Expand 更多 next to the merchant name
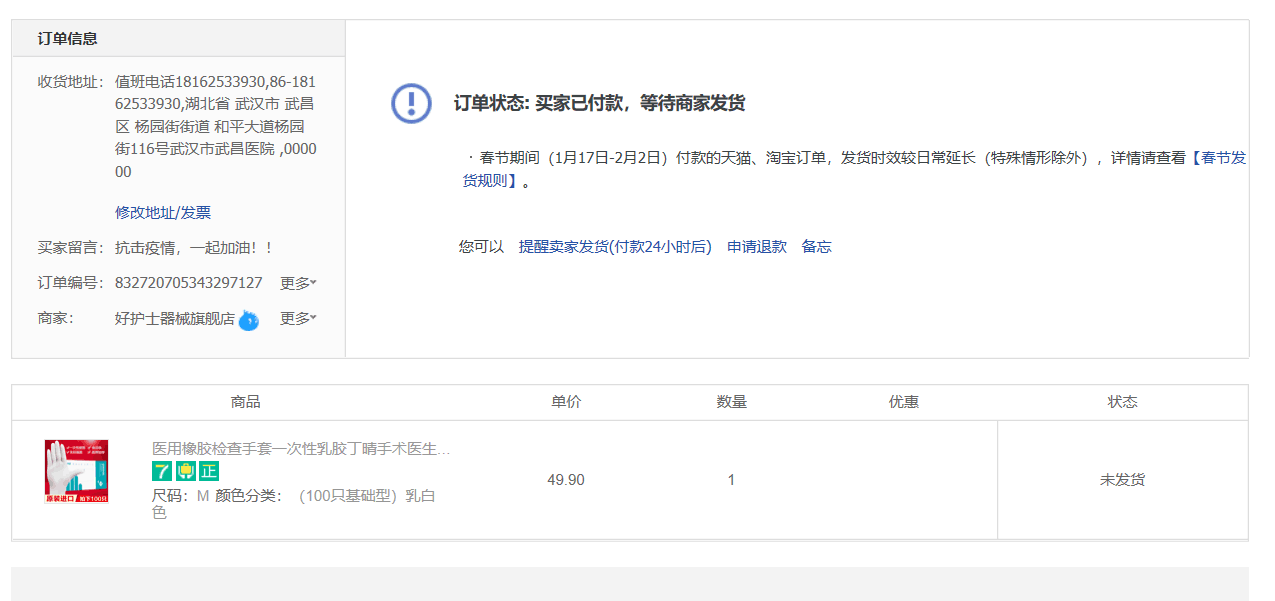Image resolution: width=1275 pixels, height=601 pixels. point(298,318)
